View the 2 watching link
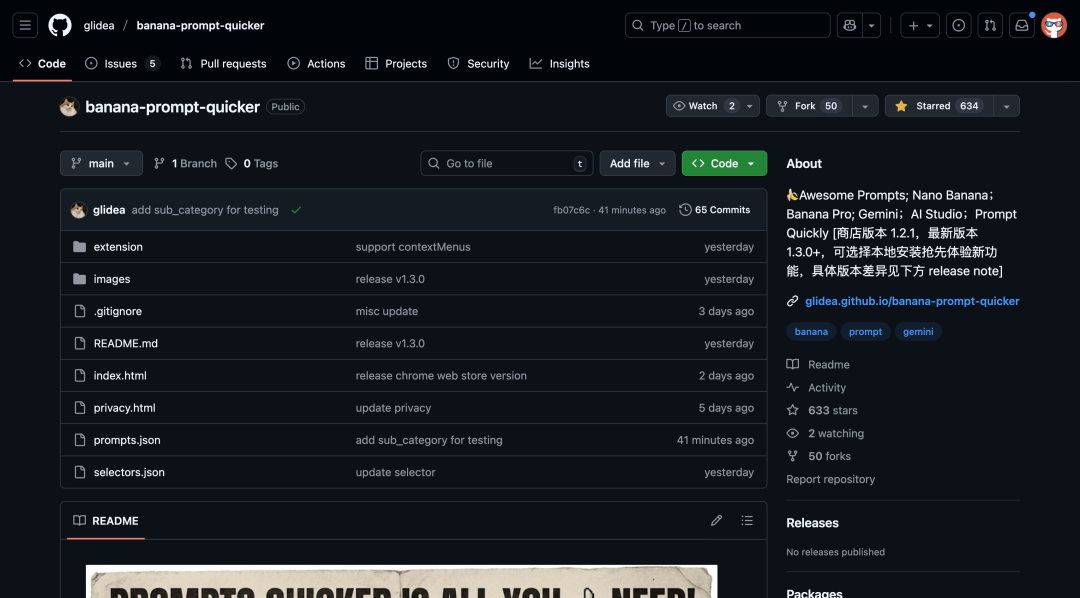The image size is (1080, 598). 825,433
